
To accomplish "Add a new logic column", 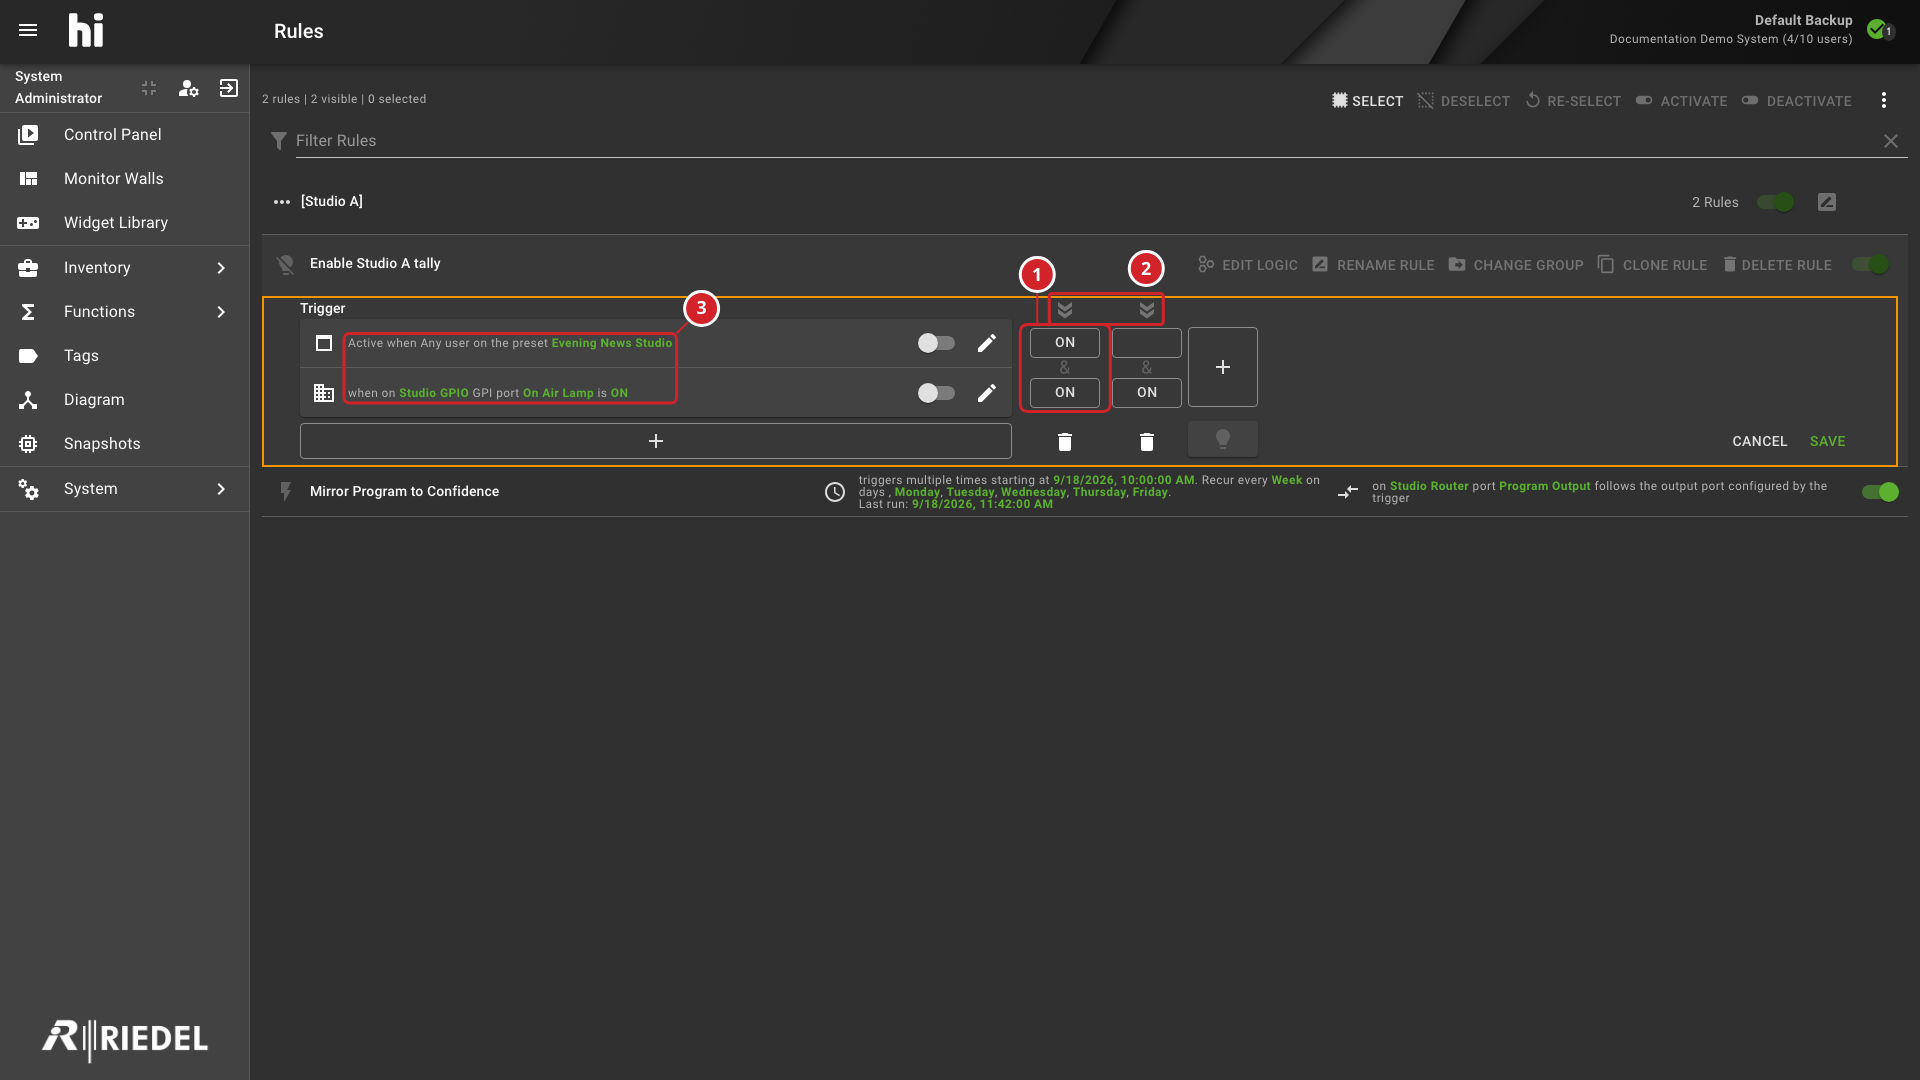I will [1223, 367].
